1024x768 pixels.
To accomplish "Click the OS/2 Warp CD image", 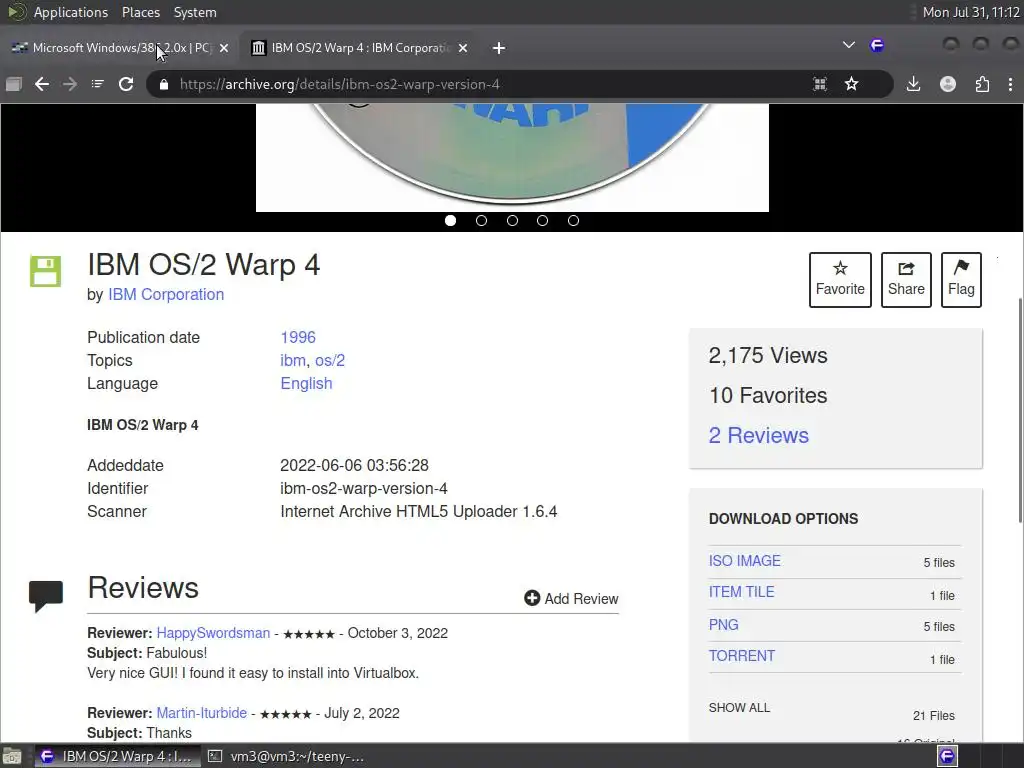I will pyautogui.click(x=512, y=157).
